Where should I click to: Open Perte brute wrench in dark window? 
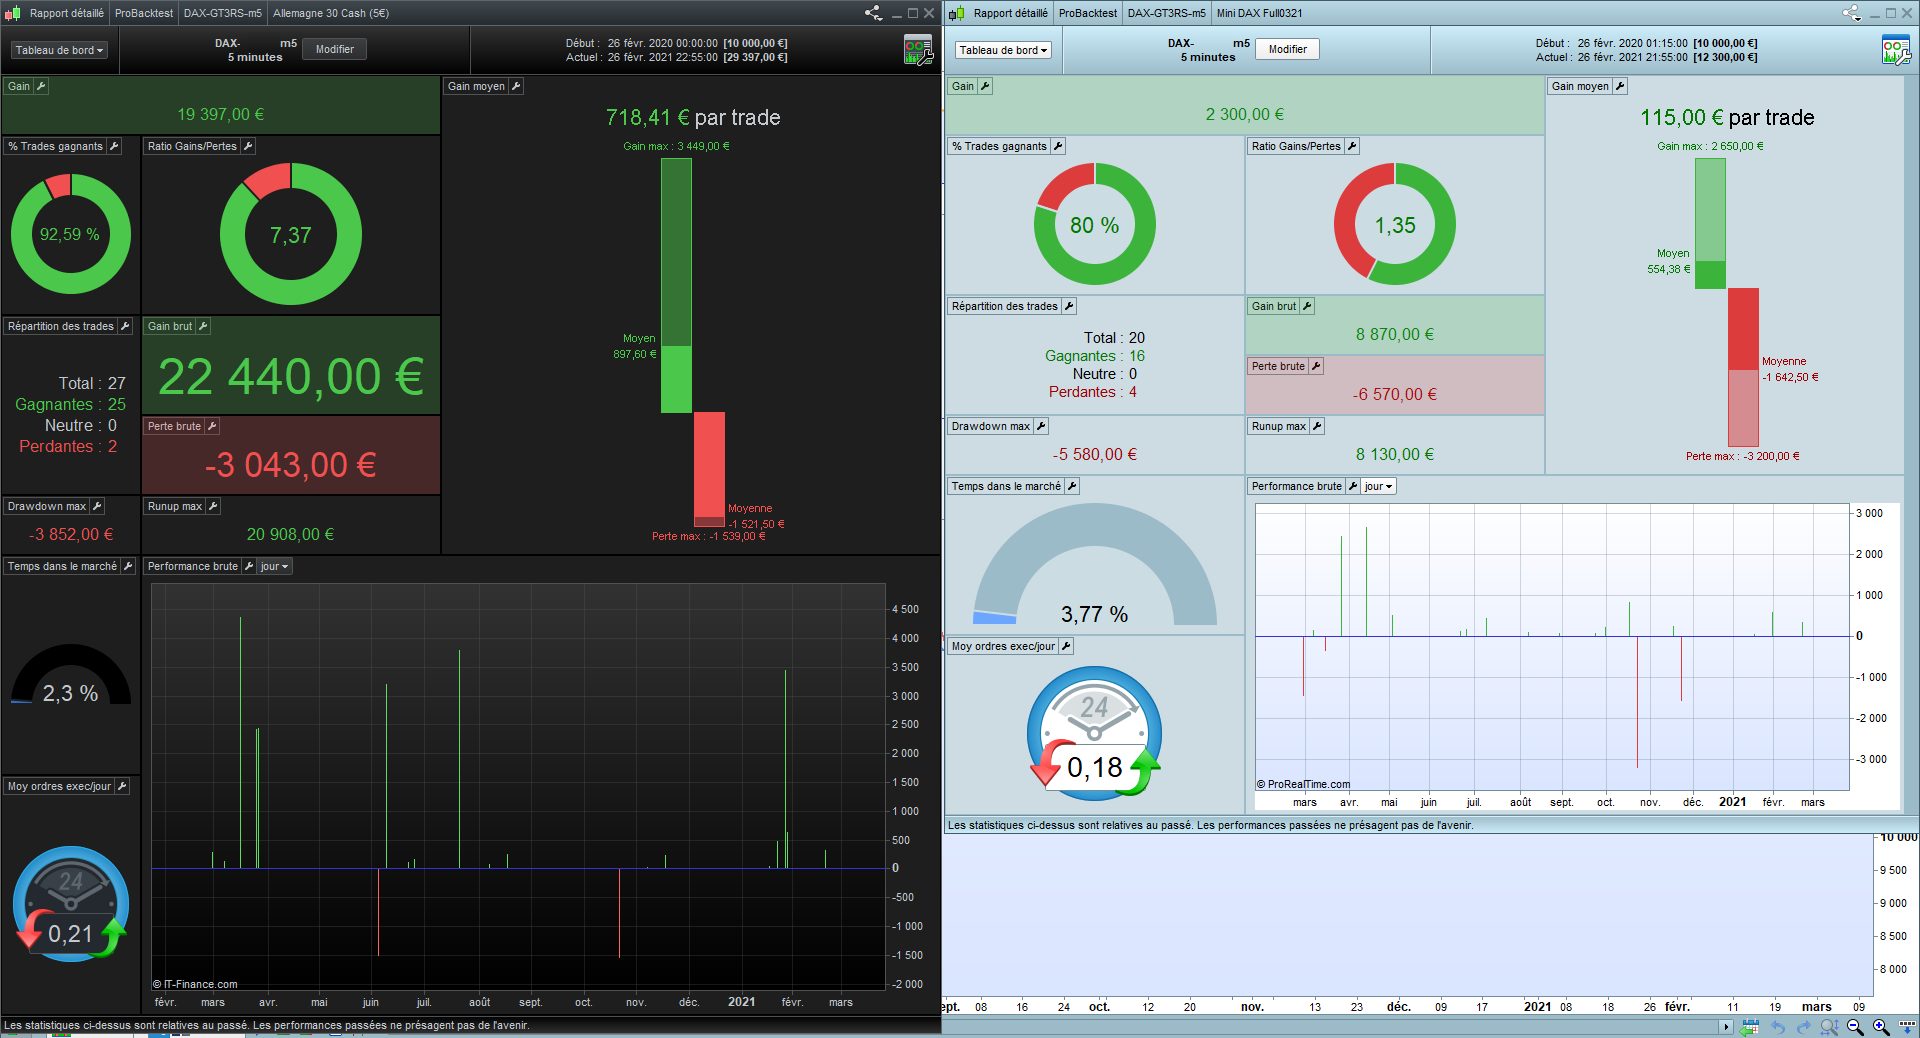(x=212, y=427)
